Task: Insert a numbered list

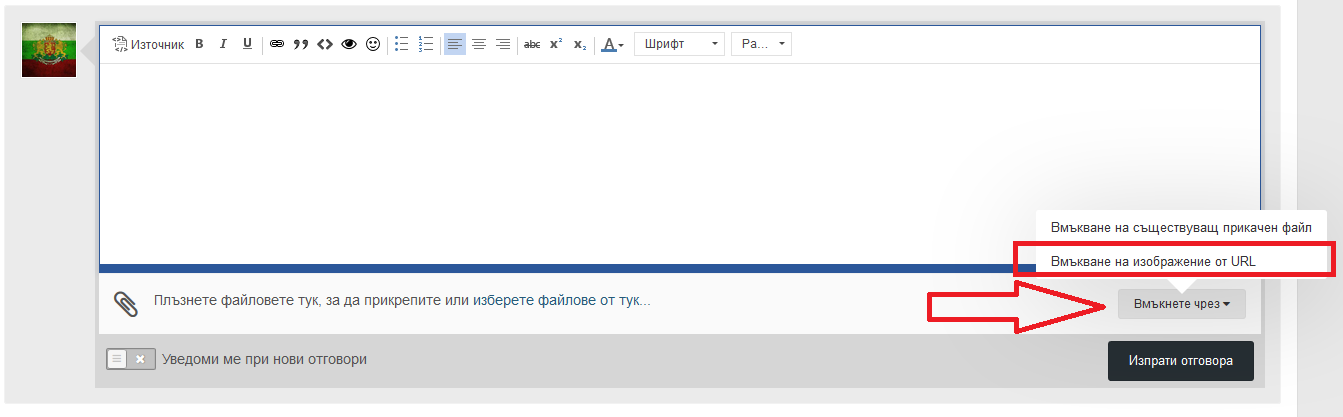Action: pyautogui.click(x=426, y=44)
